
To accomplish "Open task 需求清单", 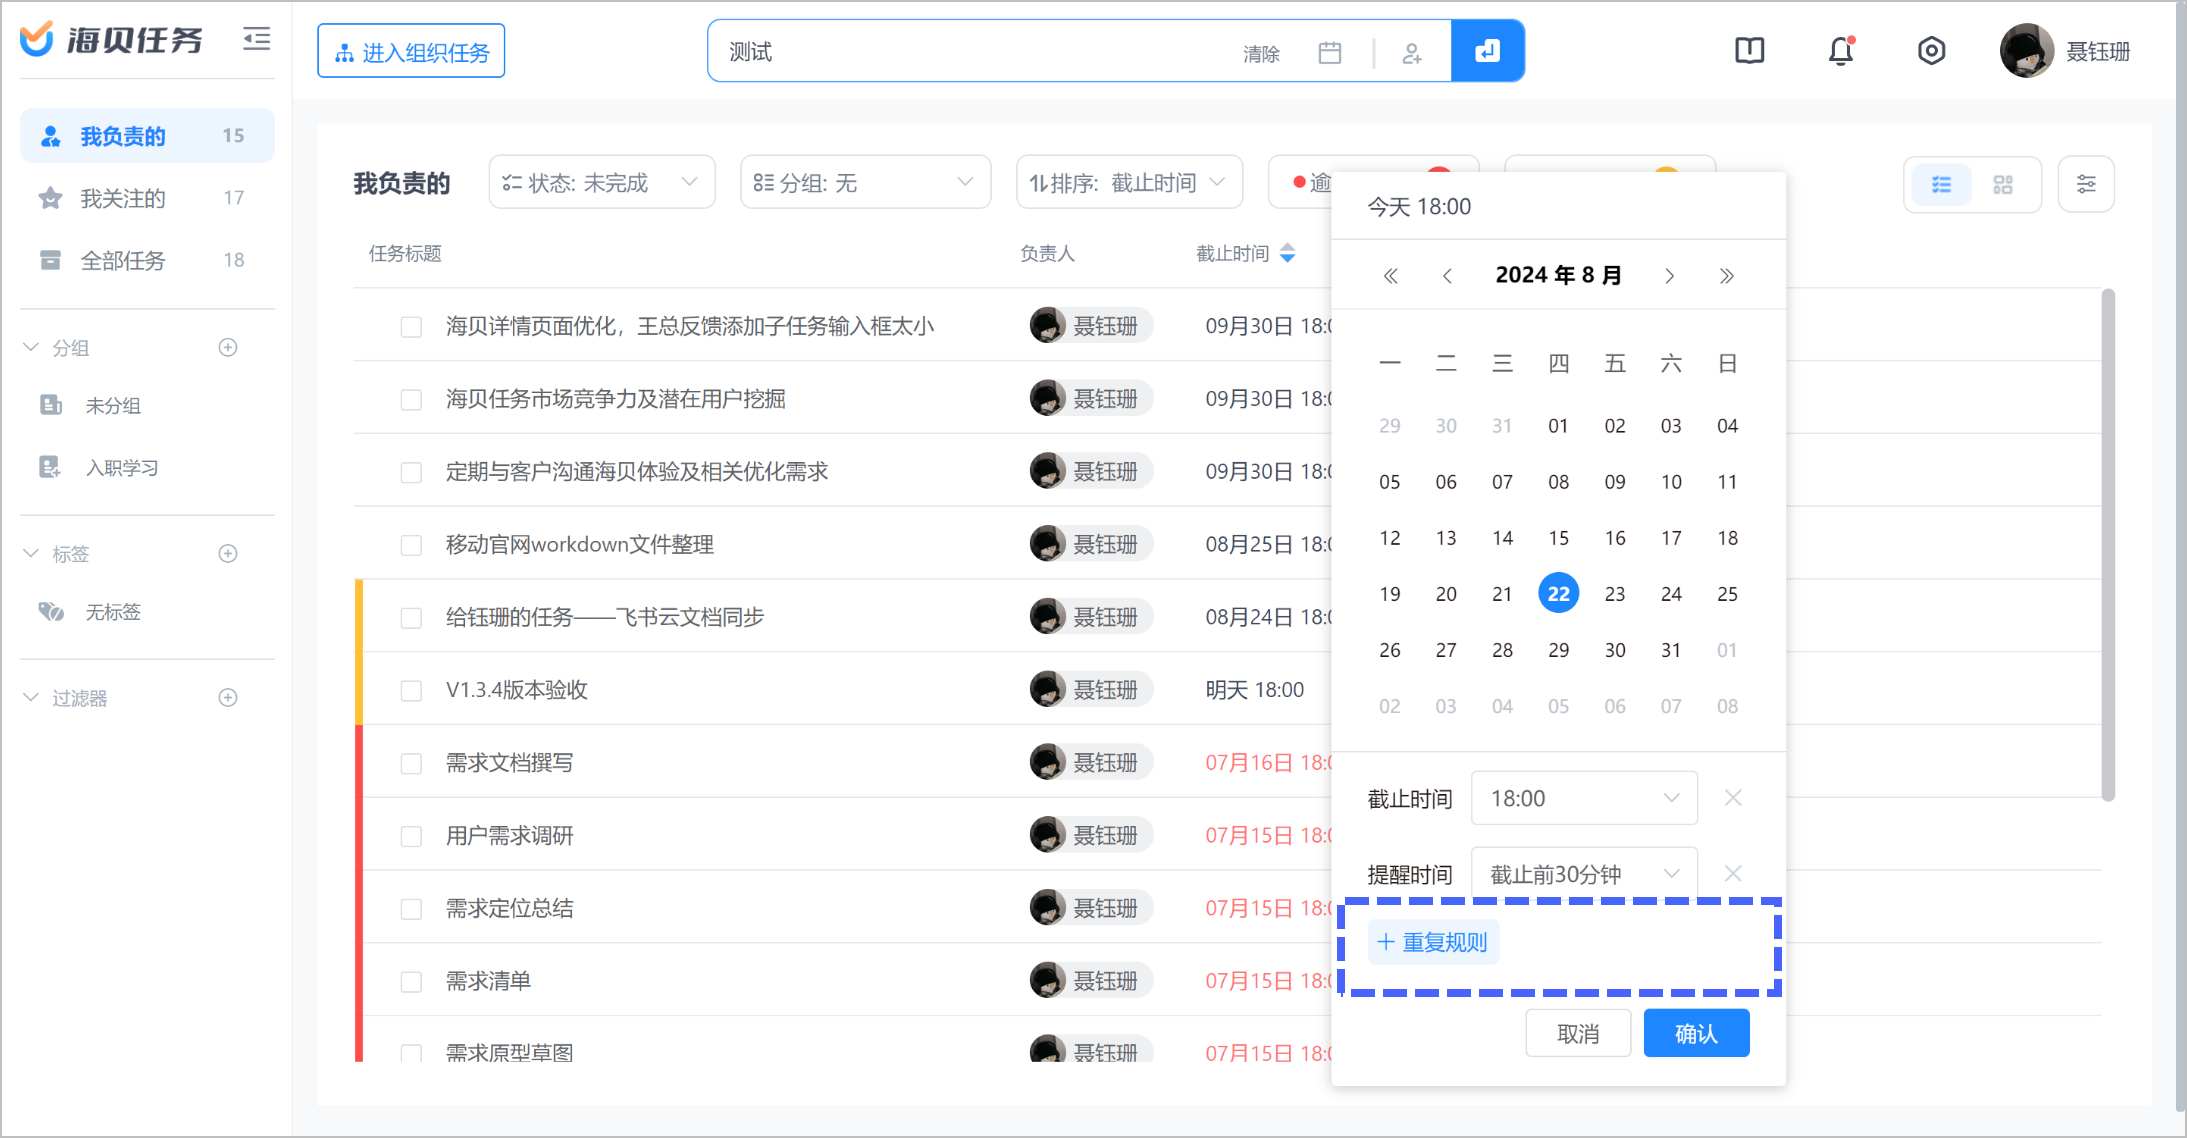I will pyautogui.click(x=488, y=981).
